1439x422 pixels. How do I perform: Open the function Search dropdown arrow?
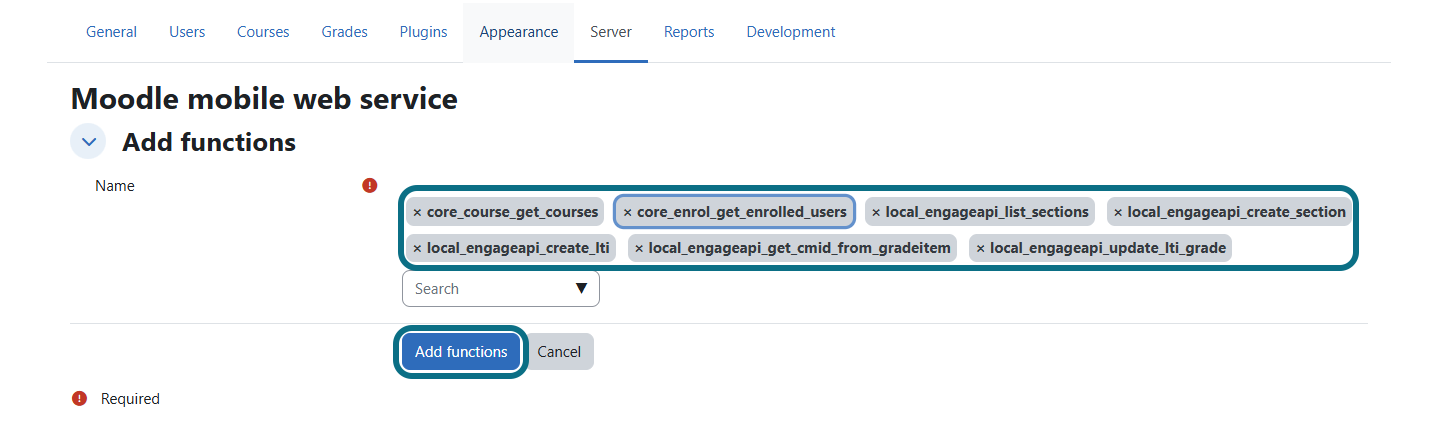(x=581, y=289)
